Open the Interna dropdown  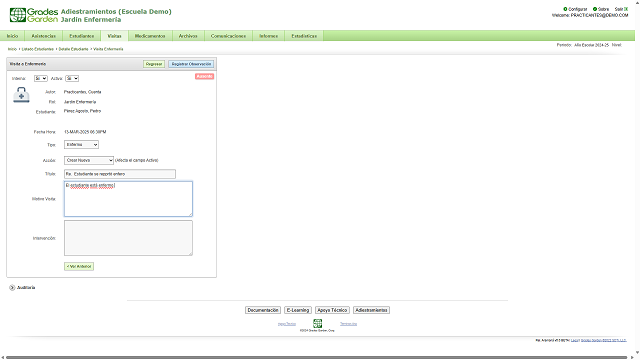(40, 78)
